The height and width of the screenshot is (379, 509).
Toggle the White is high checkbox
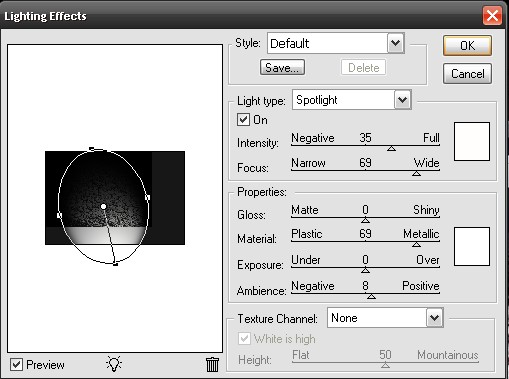[244, 339]
